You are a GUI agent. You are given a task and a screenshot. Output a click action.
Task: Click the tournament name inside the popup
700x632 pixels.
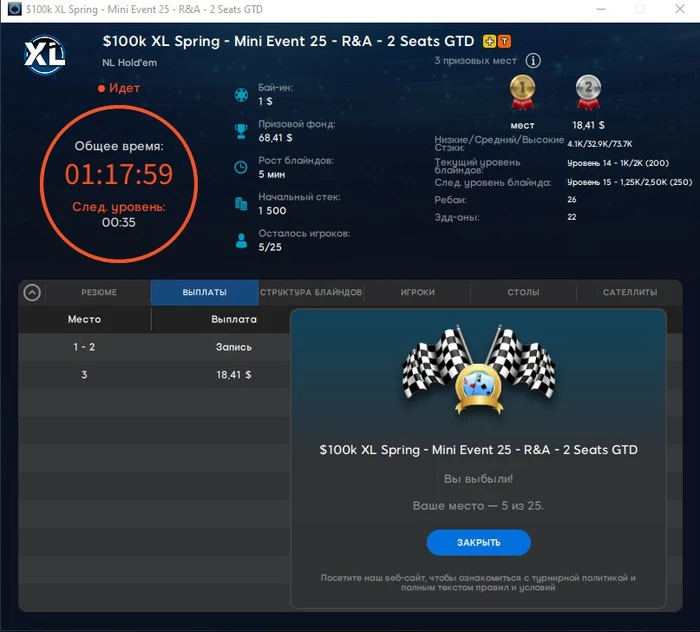(x=478, y=449)
